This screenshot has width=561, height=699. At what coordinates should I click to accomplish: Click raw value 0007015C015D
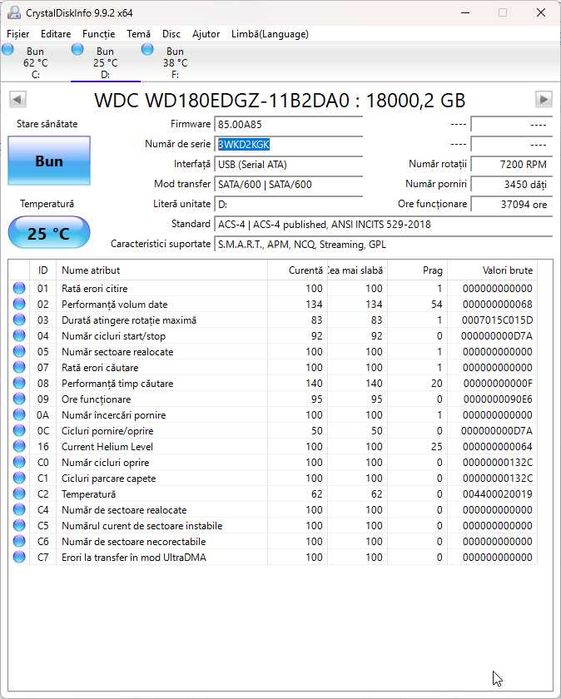pos(497,320)
